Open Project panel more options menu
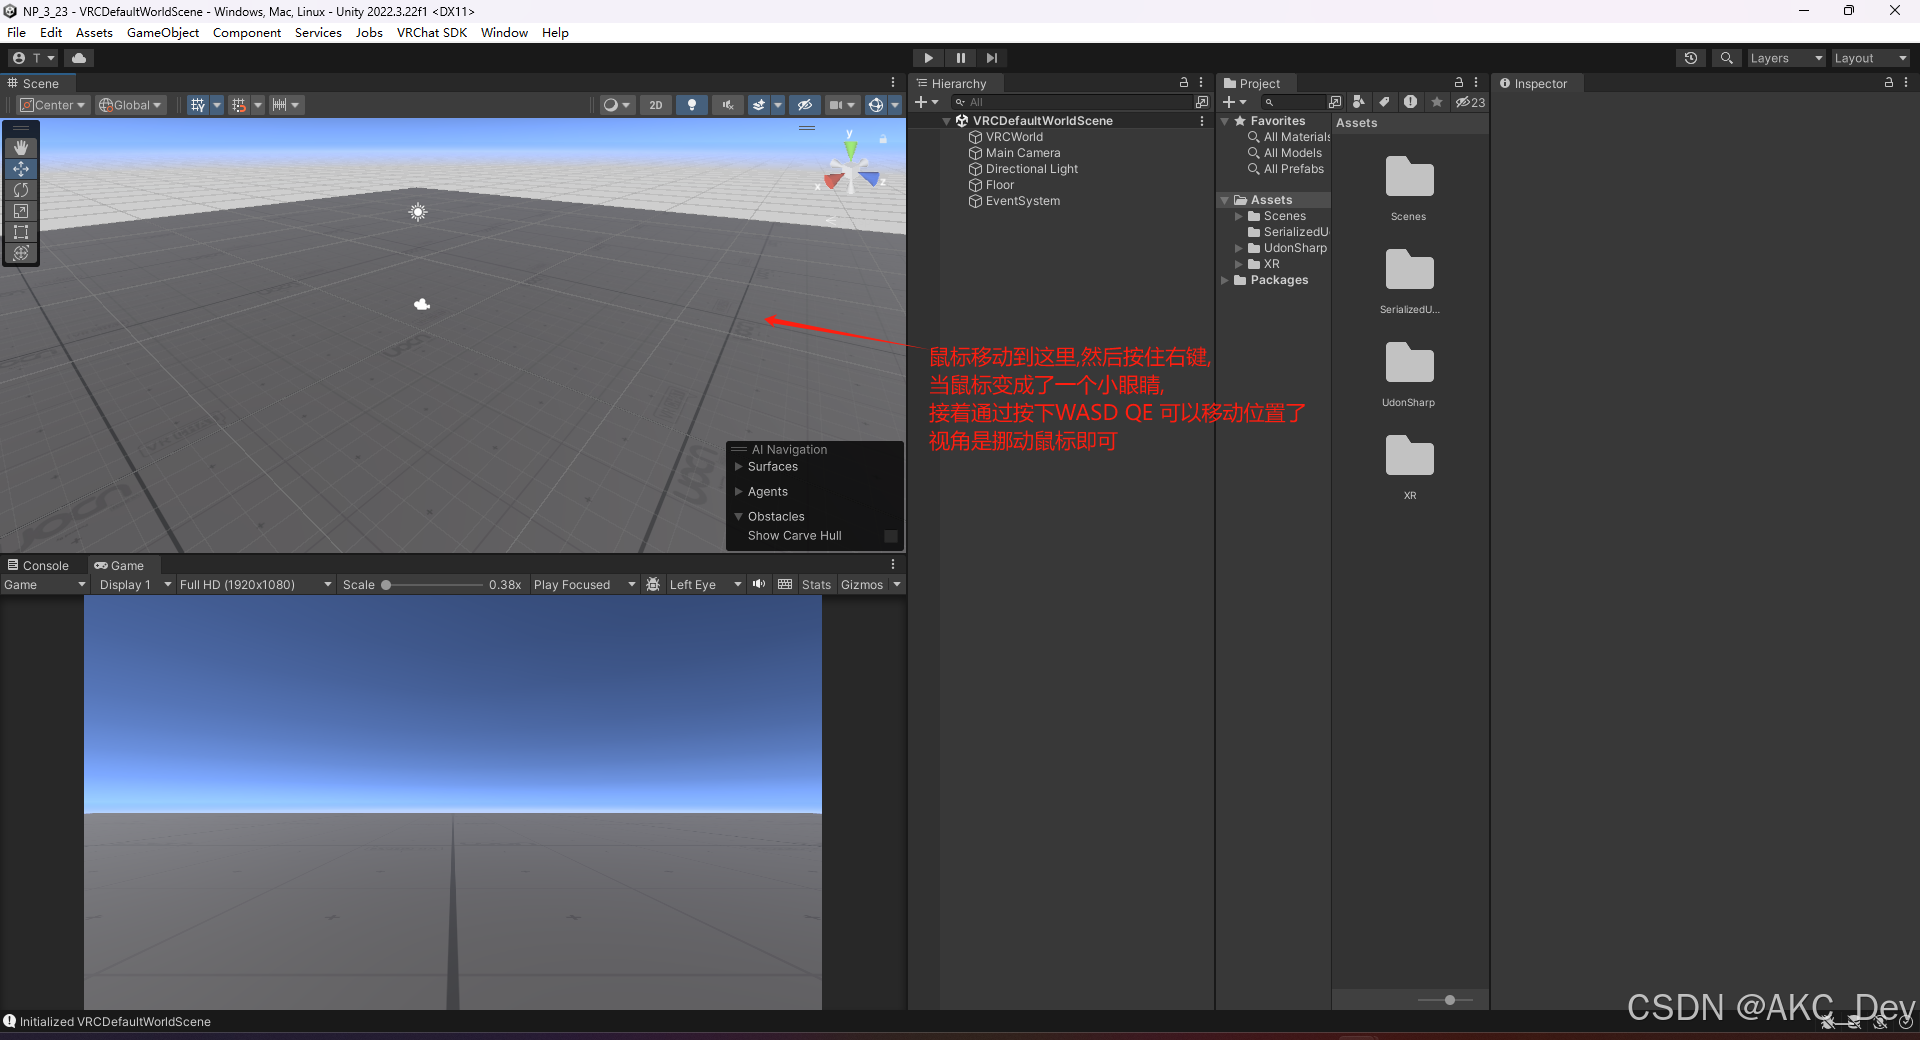Screen dimensions: 1920x1040 (1476, 83)
